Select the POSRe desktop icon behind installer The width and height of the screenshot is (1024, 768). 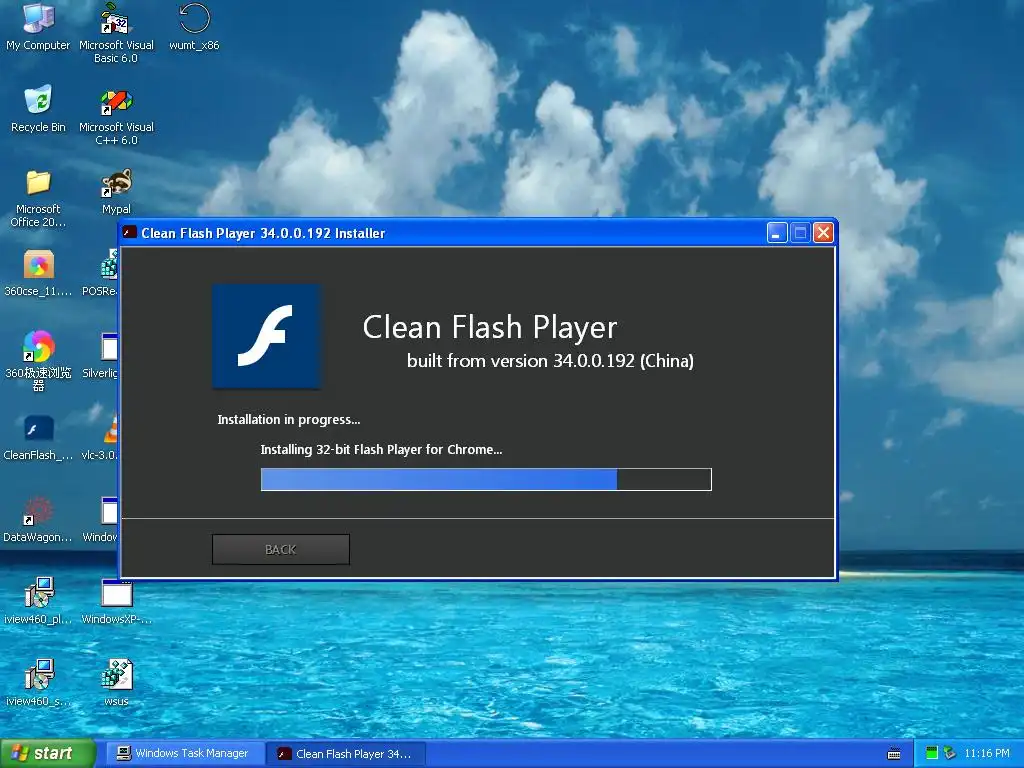pyautogui.click(x=101, y=274)
